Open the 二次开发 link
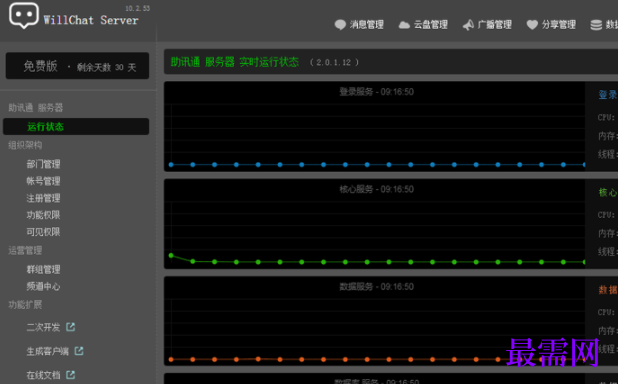This screenshot has height=384, width=618. 43,327
